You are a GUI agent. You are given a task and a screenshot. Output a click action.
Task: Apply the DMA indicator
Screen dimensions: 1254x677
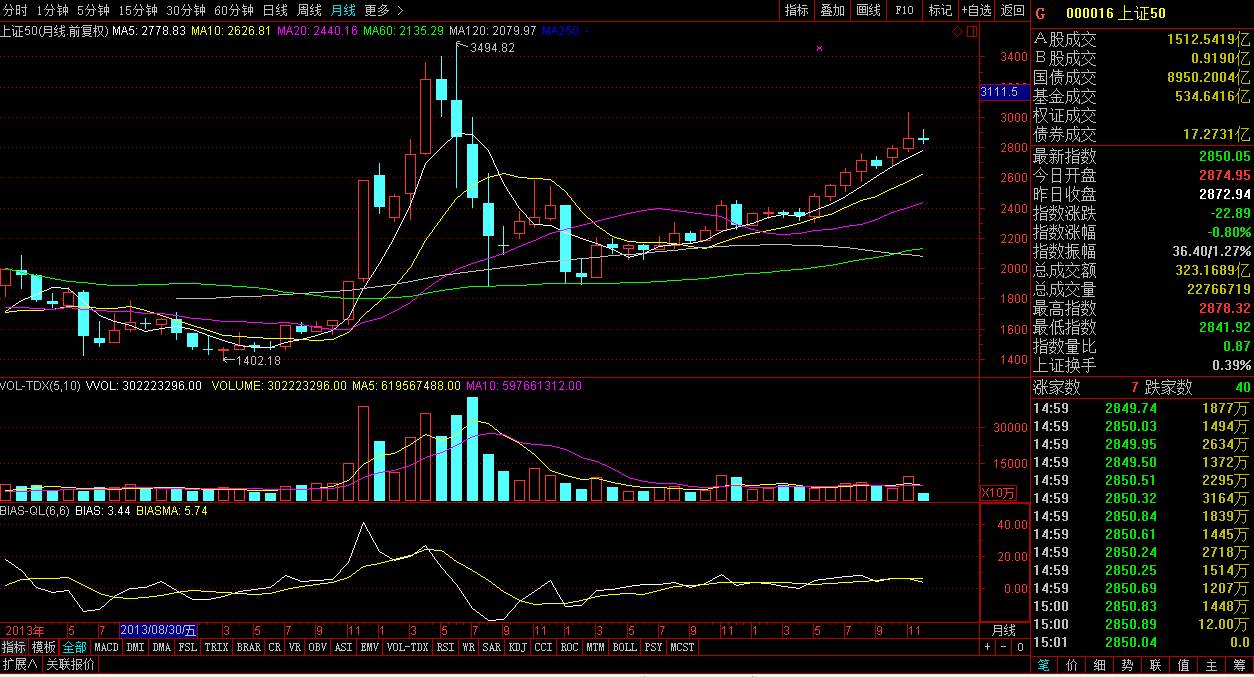(x=162, y=647)
